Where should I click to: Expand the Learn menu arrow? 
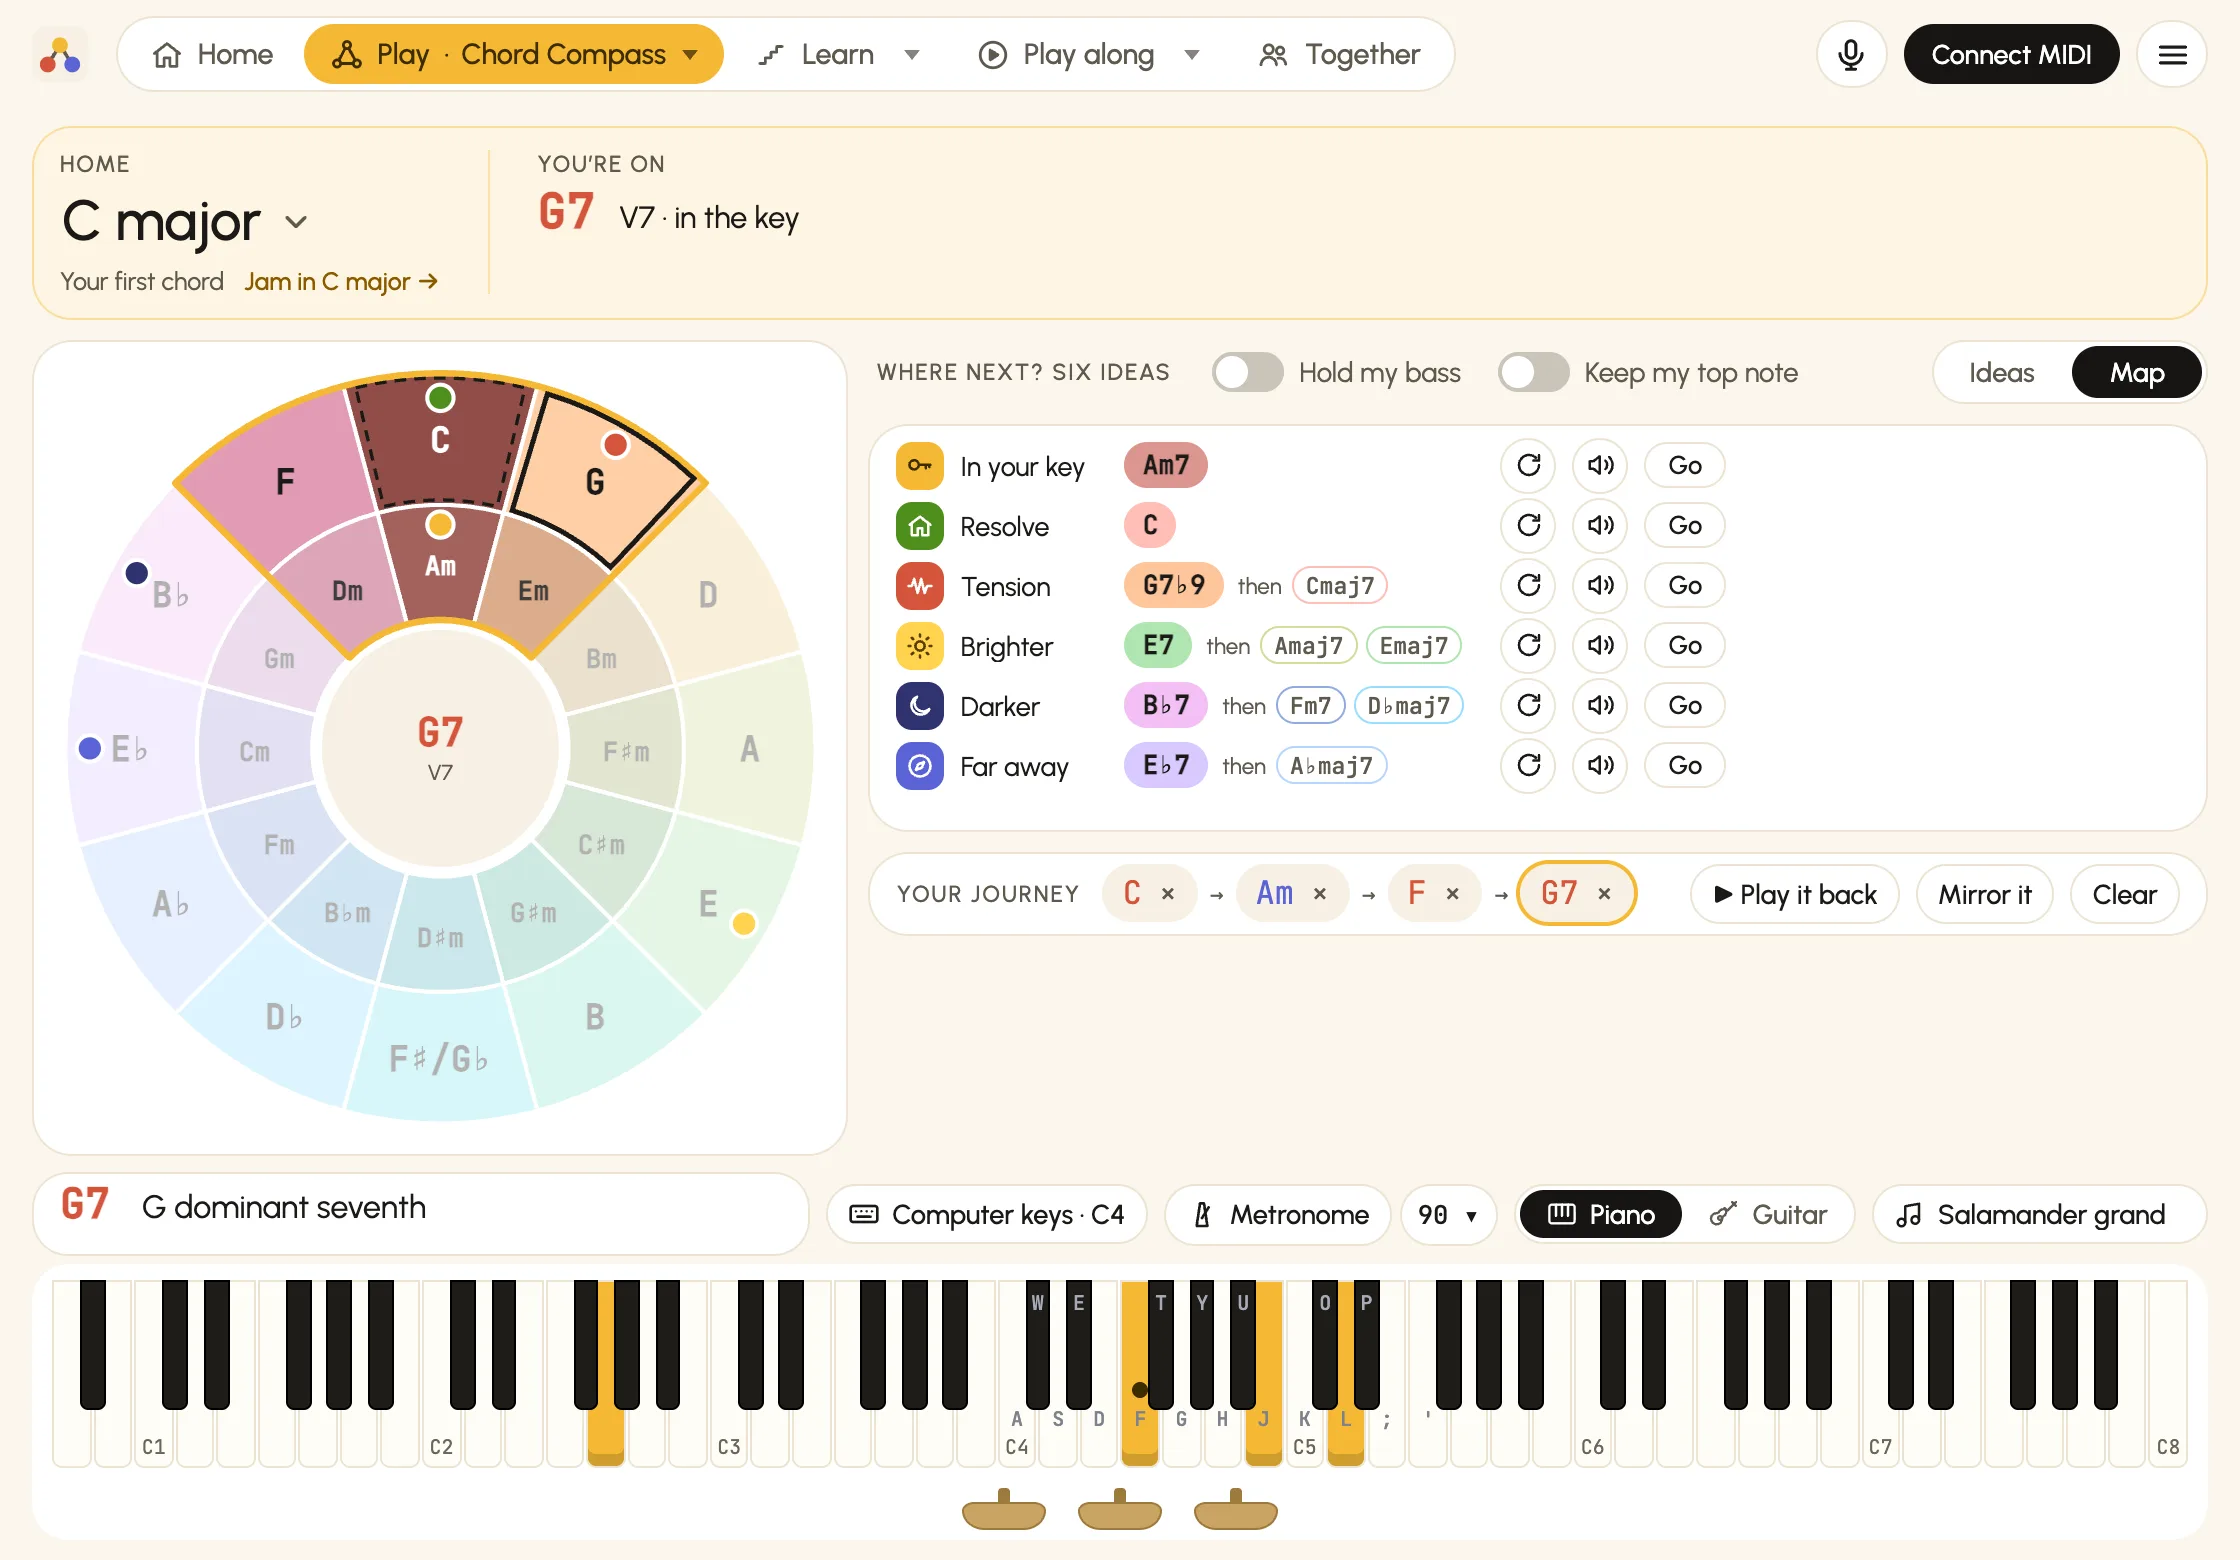click(x=911, y=55)
